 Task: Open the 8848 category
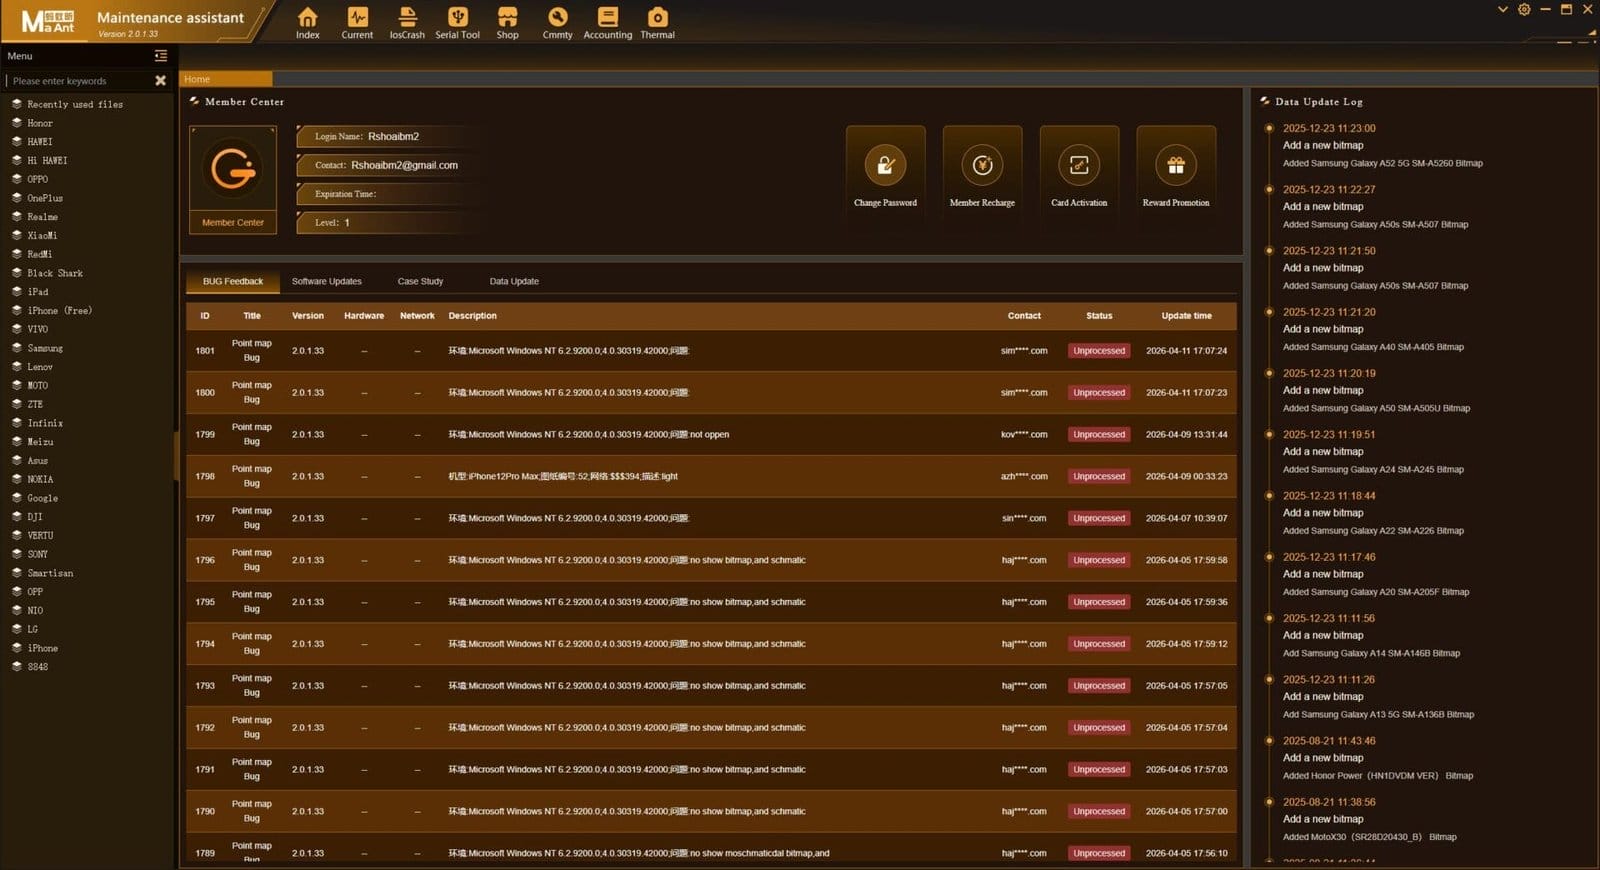tap(30, 666)
